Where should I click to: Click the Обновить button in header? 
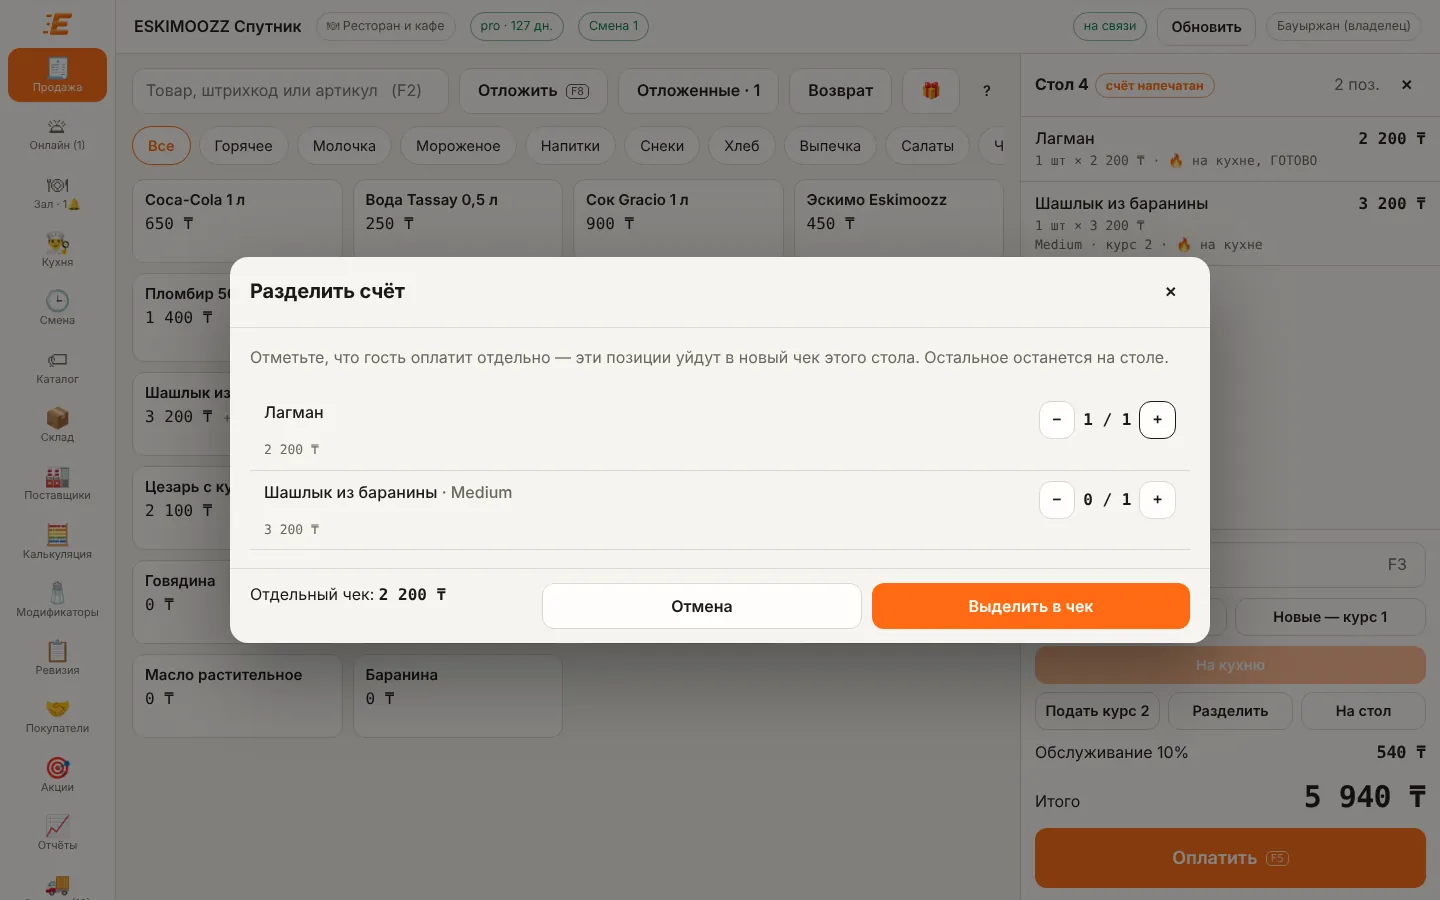coord(1206,27)
